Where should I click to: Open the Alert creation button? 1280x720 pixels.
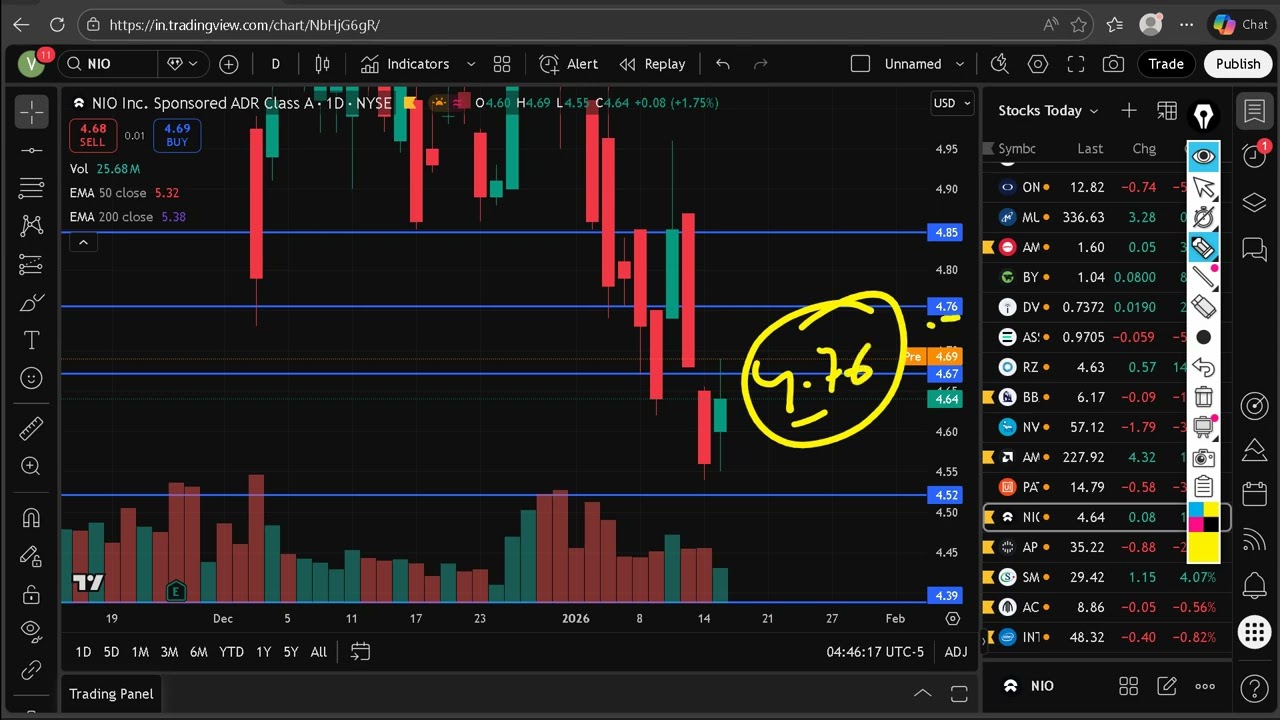tap(569, 64)
